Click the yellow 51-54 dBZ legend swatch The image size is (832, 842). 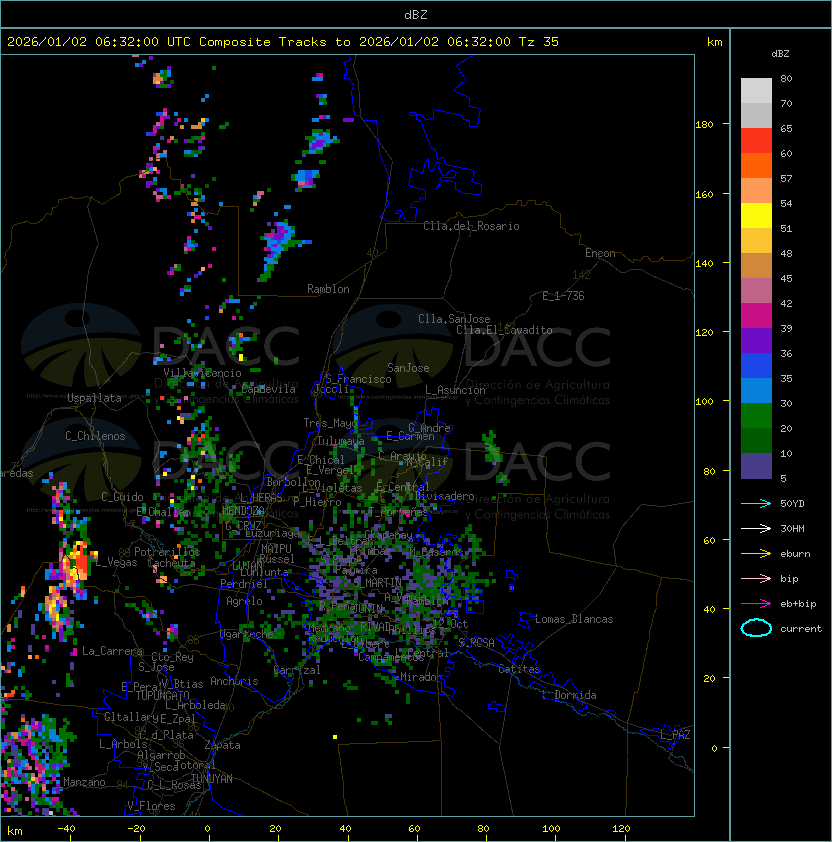click(756, 215)
